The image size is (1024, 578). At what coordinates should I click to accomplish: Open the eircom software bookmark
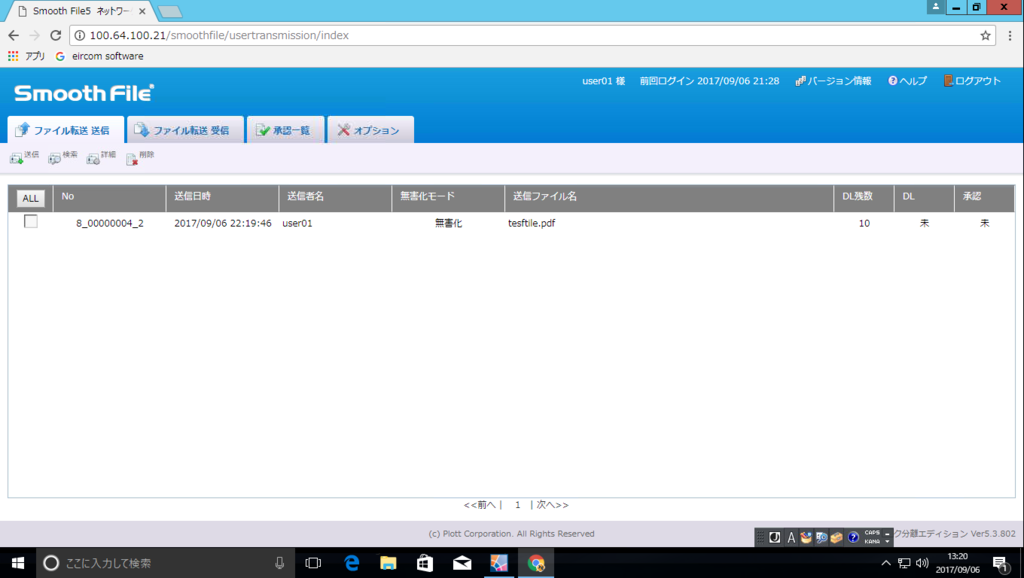[x=100, y=56]
